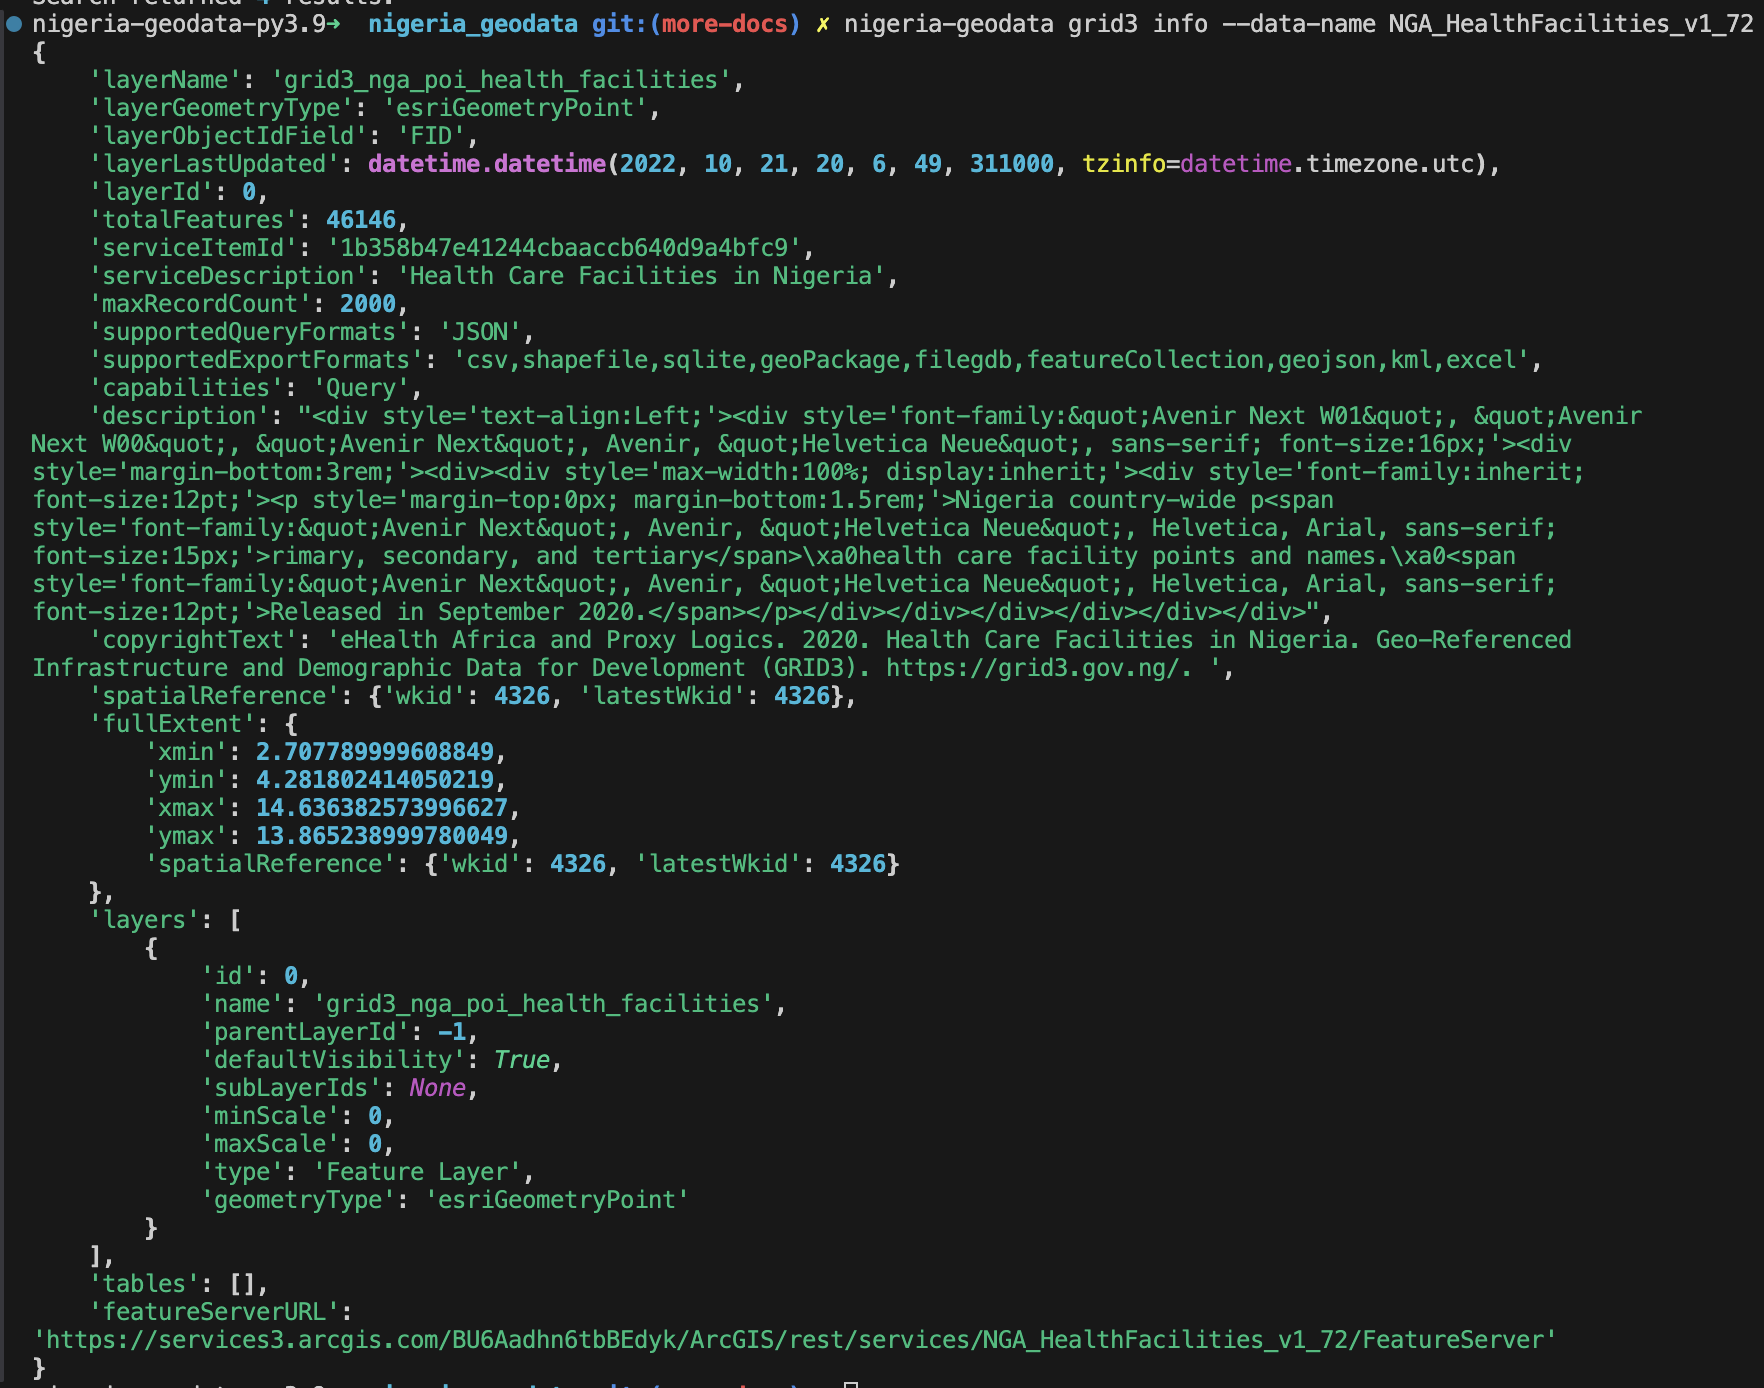The image size is (1764, 1388).
Task: Click the blue command status dot
Action: click(x=14, y=23)
